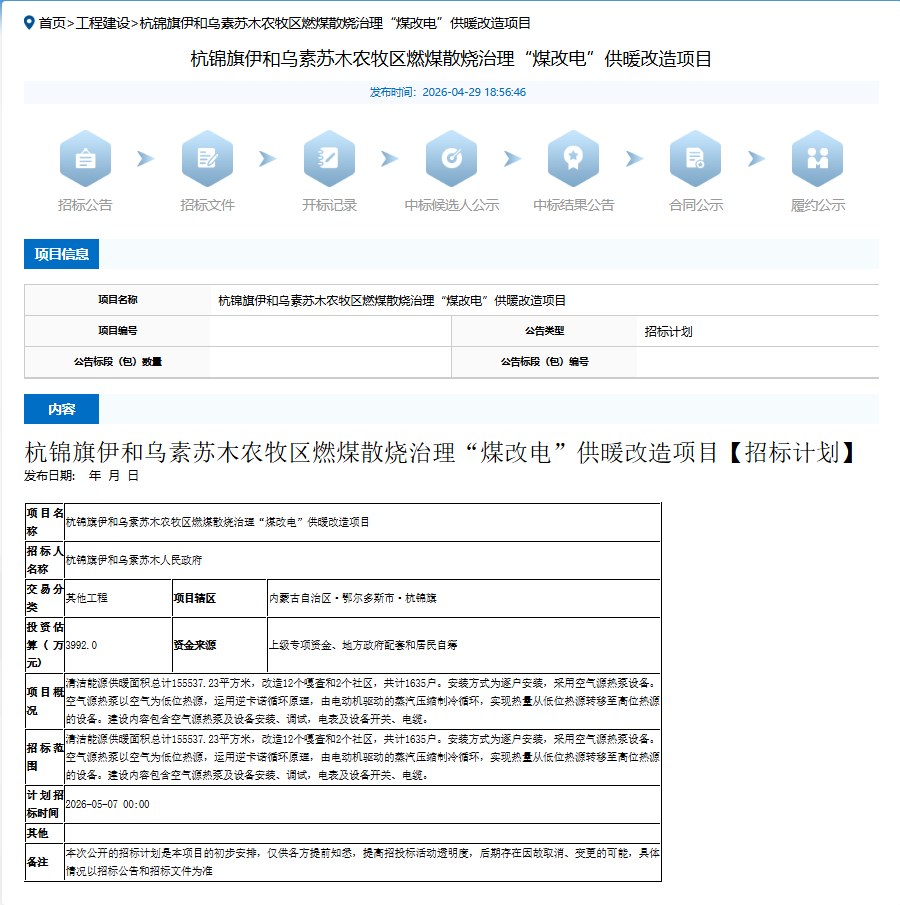Screen dimensions: 900x905
Task: Click the location pin icon in breadcrumb
Action: tap(29, 23)
